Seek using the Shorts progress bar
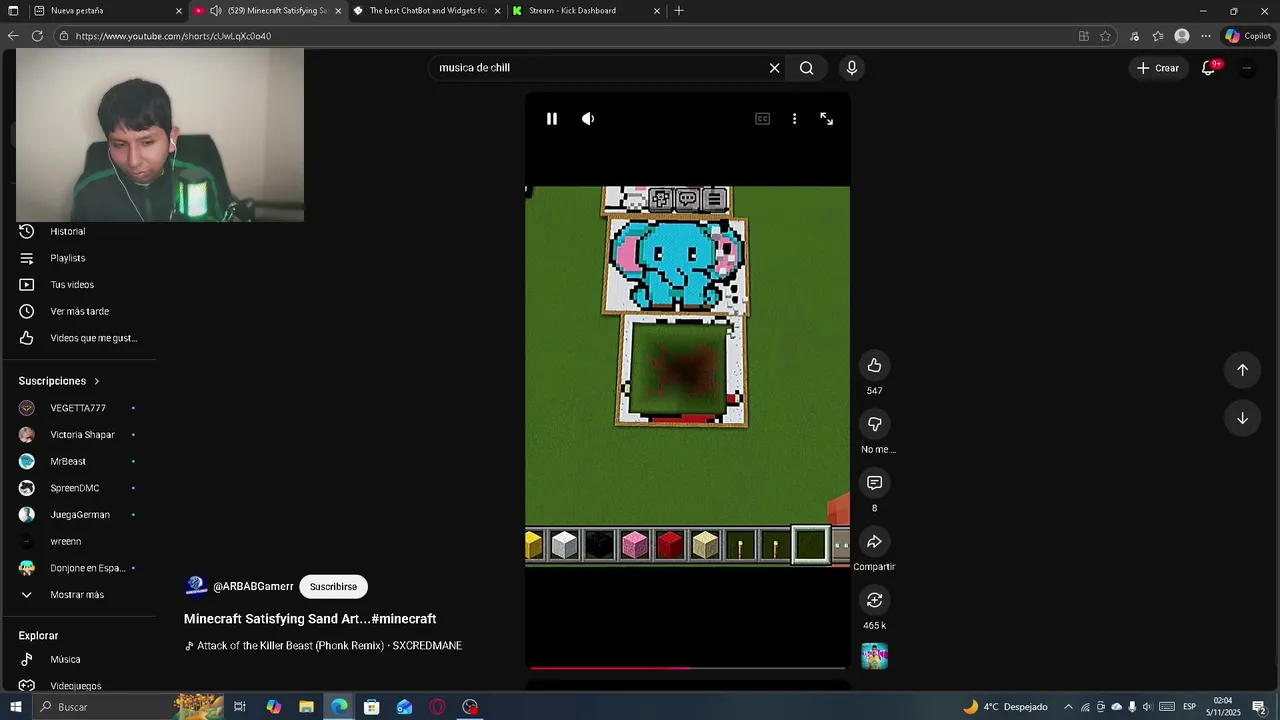 [688, 668]
